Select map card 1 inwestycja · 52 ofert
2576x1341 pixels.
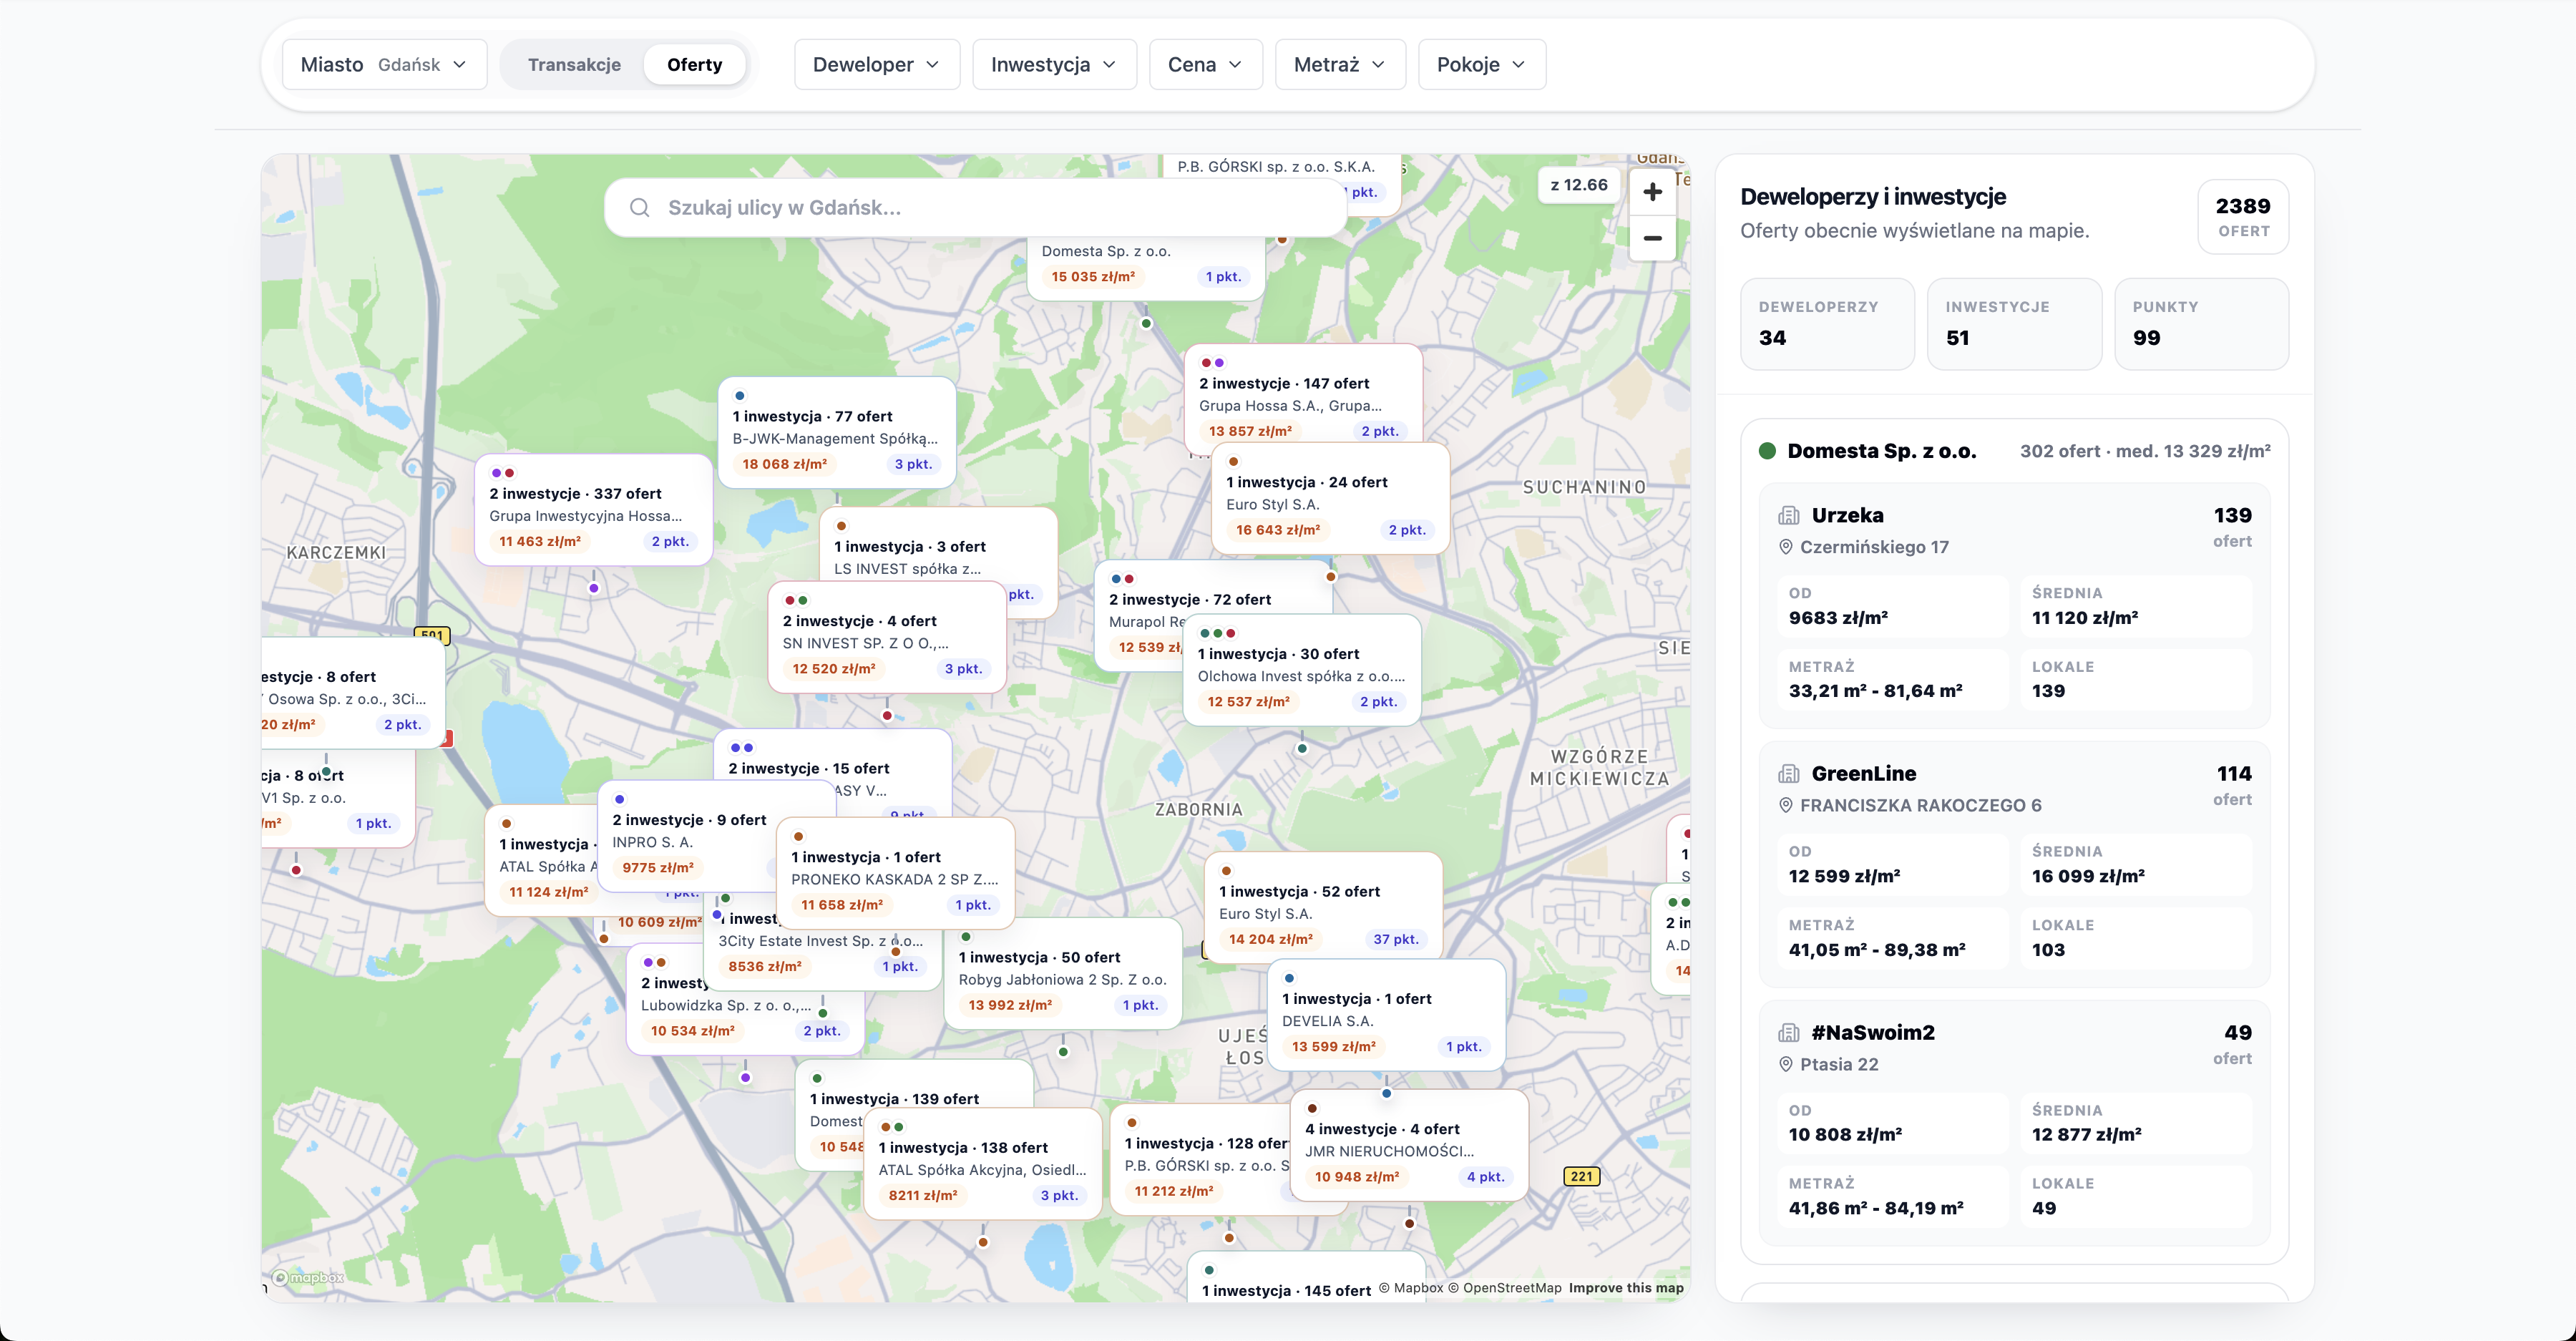[x=1323, y=907]
